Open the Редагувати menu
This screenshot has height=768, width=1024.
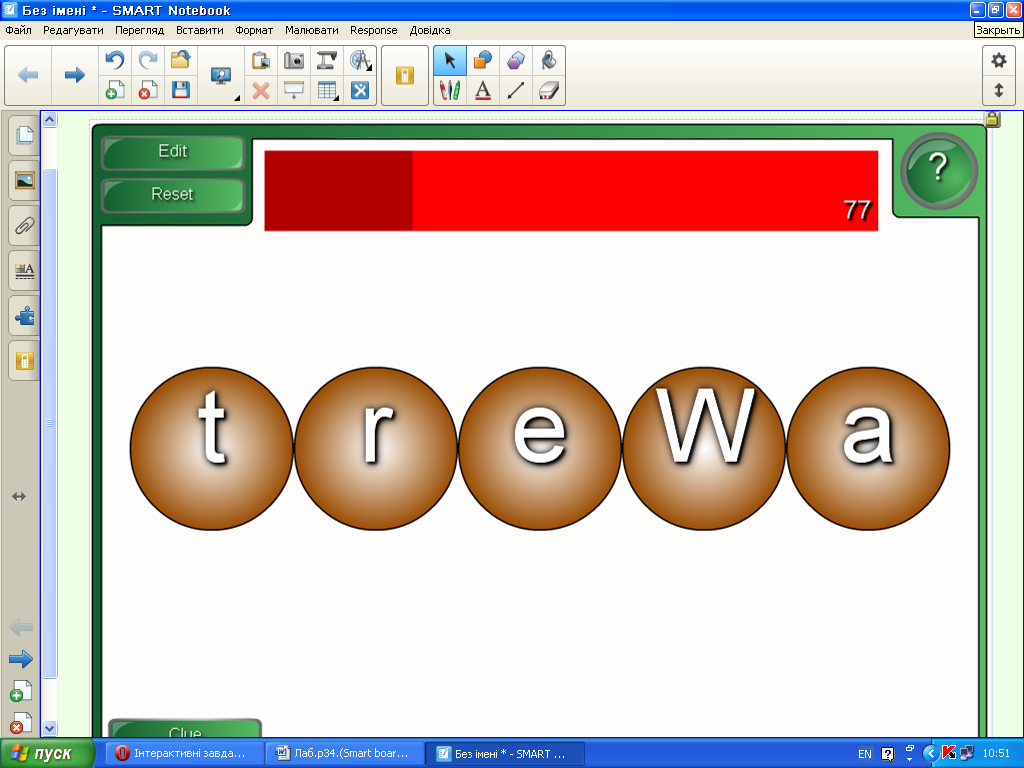click(x=73, y=30)
